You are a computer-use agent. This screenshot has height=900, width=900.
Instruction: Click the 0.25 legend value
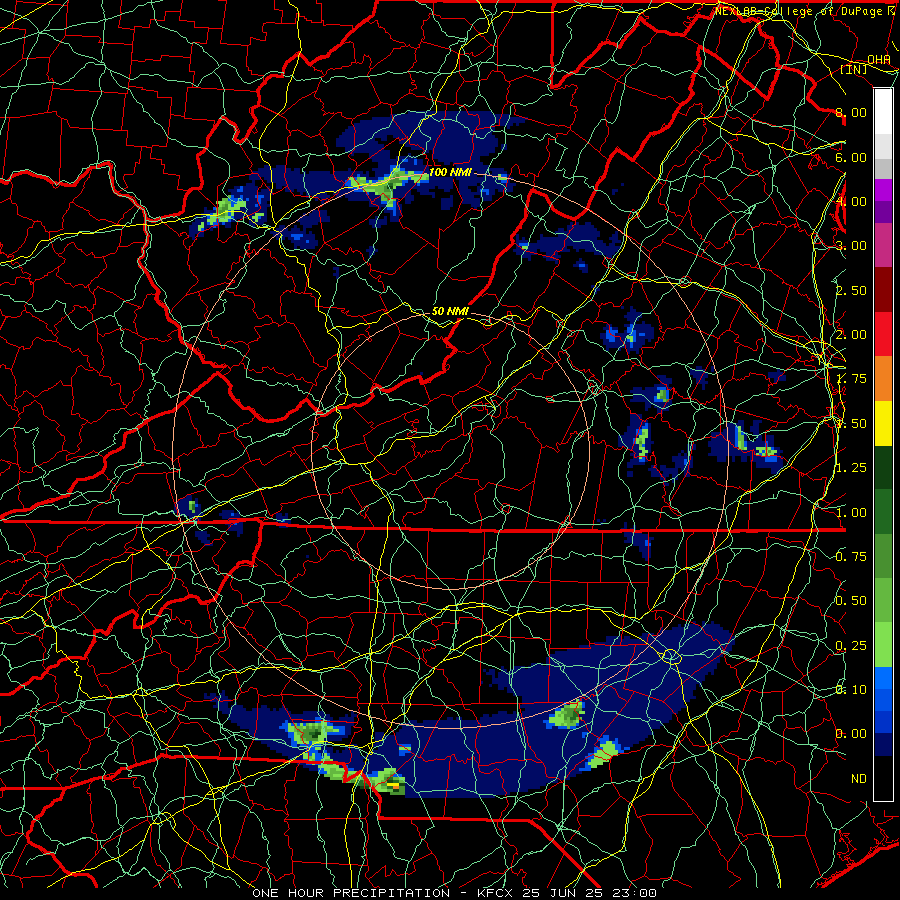[851, 646]
